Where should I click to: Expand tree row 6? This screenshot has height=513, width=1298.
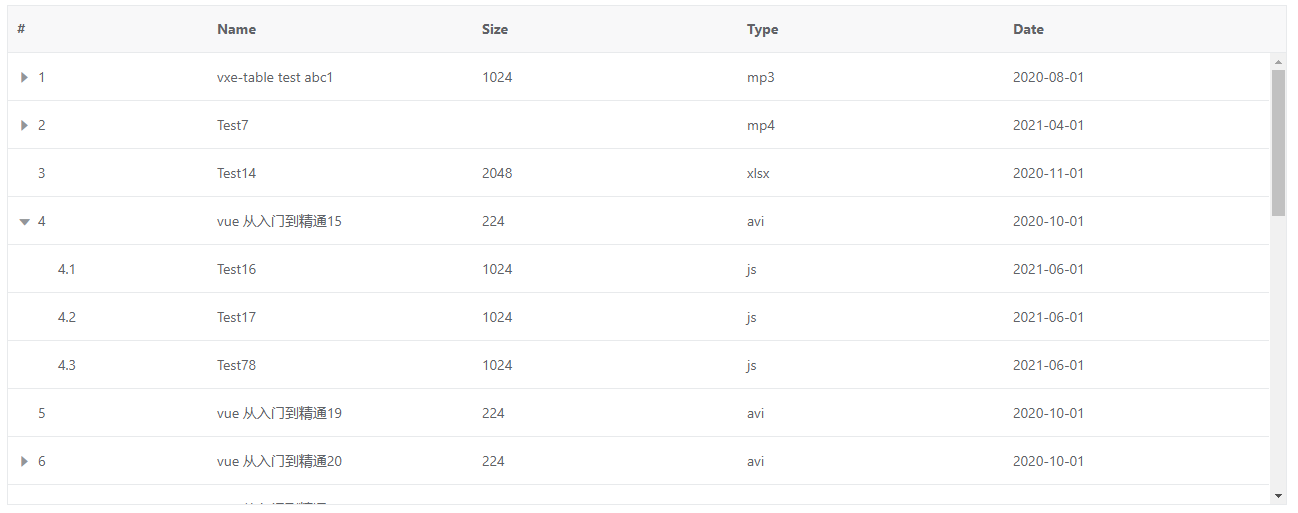coord(24,461)
